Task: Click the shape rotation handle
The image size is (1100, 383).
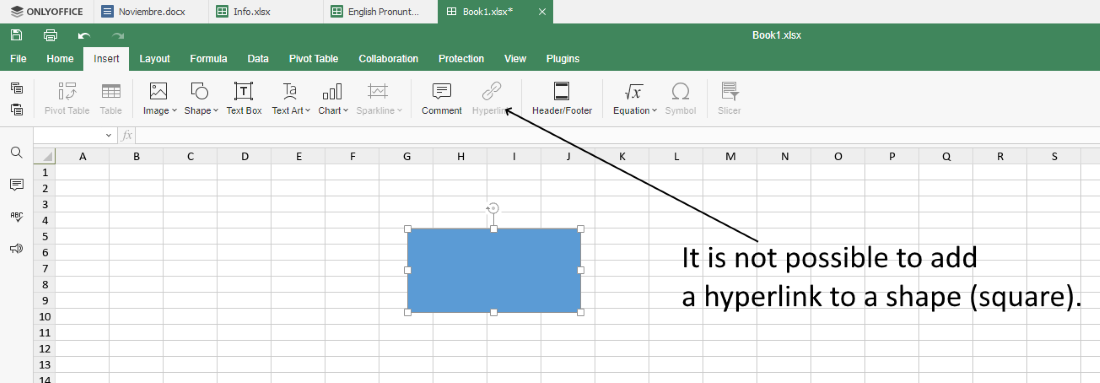Action: point(493,208)
